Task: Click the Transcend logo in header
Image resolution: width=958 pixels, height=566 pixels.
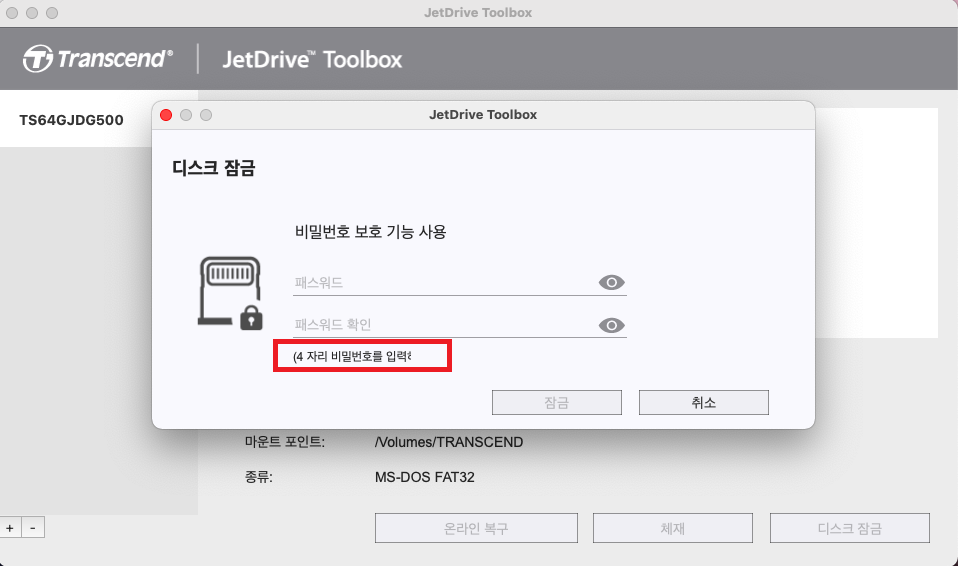Action: [98, 59]
